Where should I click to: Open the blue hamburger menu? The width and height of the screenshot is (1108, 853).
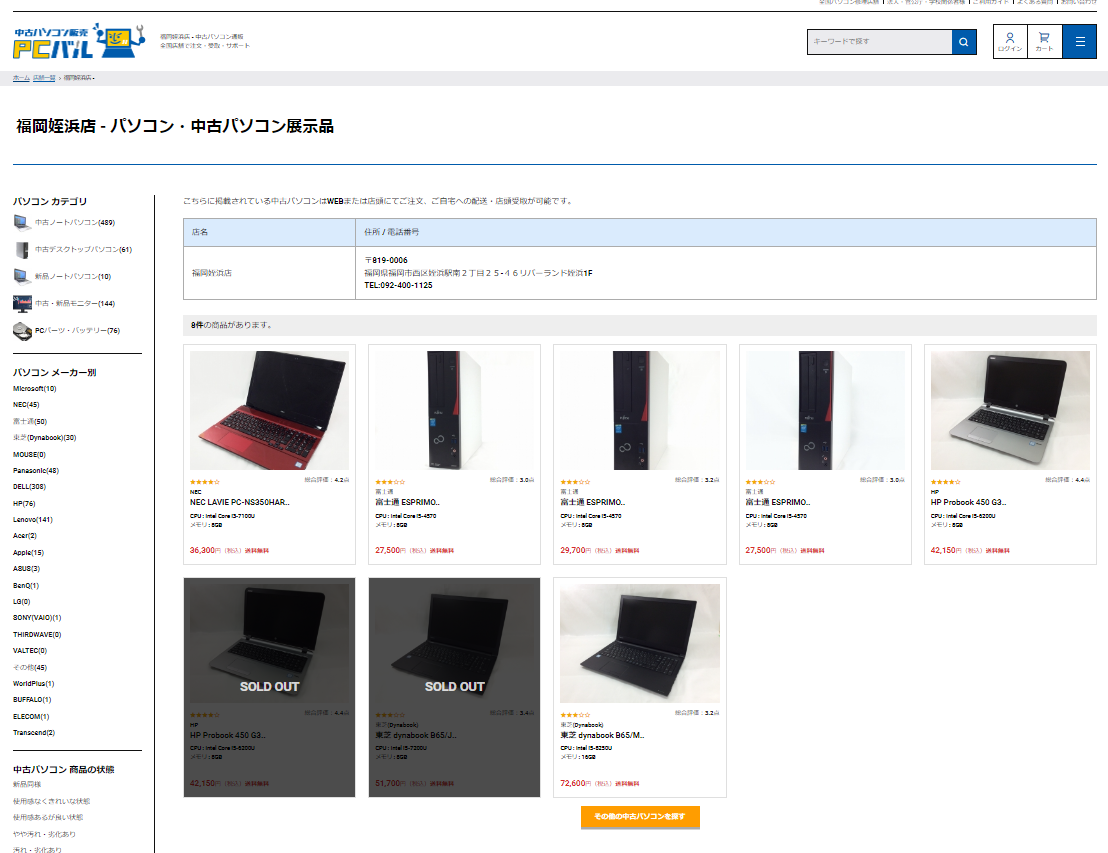pos(1080,42)
